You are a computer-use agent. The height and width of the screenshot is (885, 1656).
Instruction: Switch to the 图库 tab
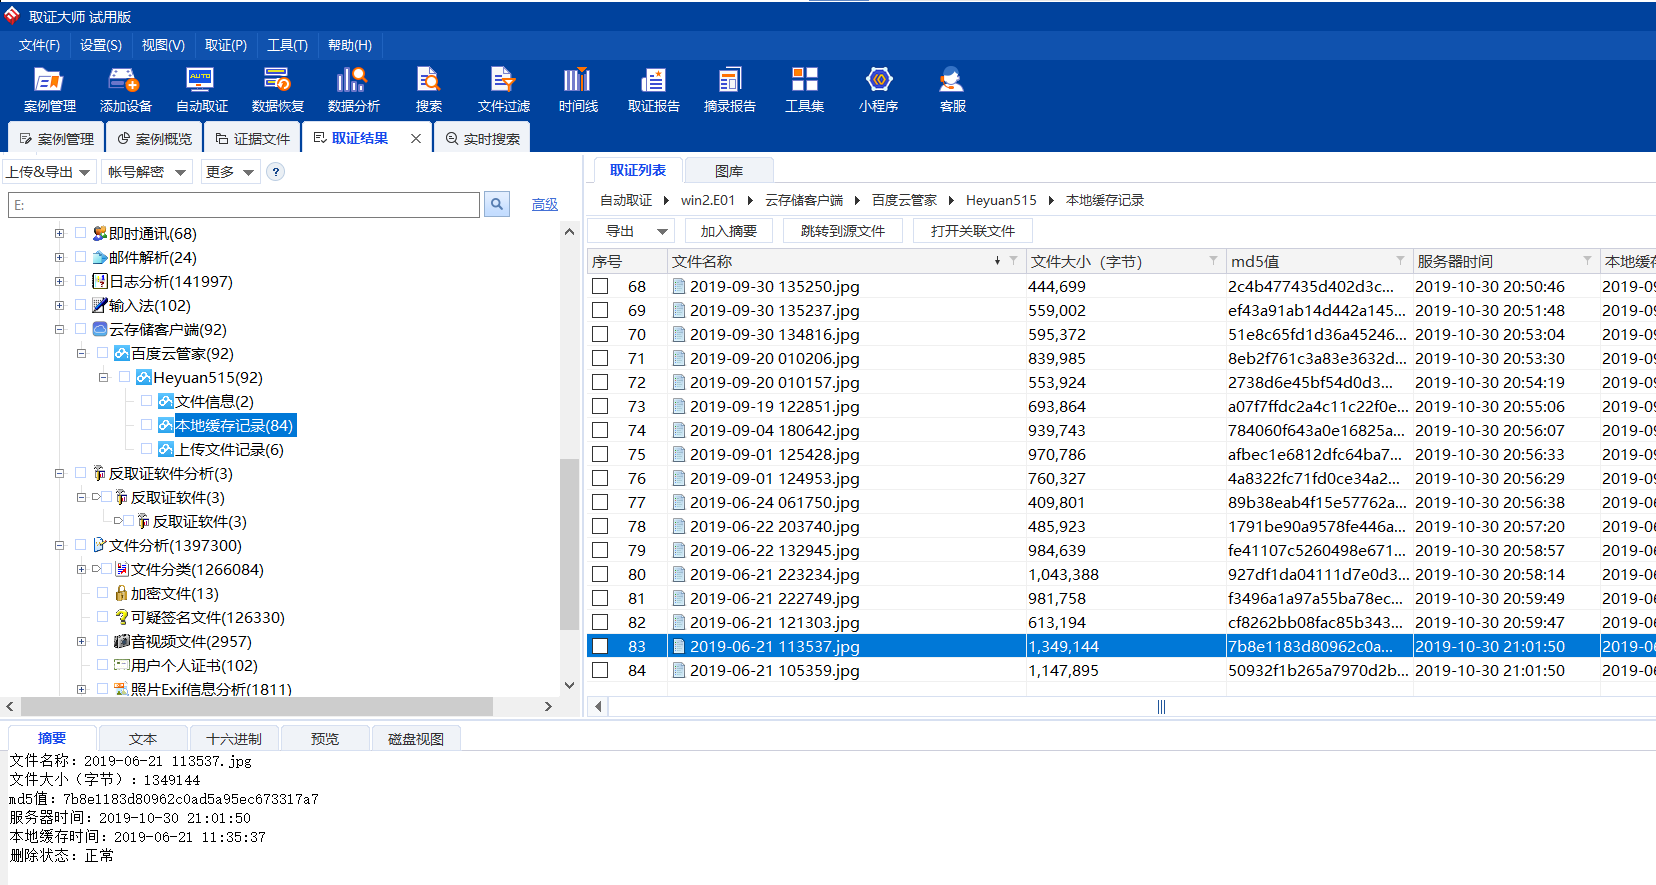click(x=729, y=171)
